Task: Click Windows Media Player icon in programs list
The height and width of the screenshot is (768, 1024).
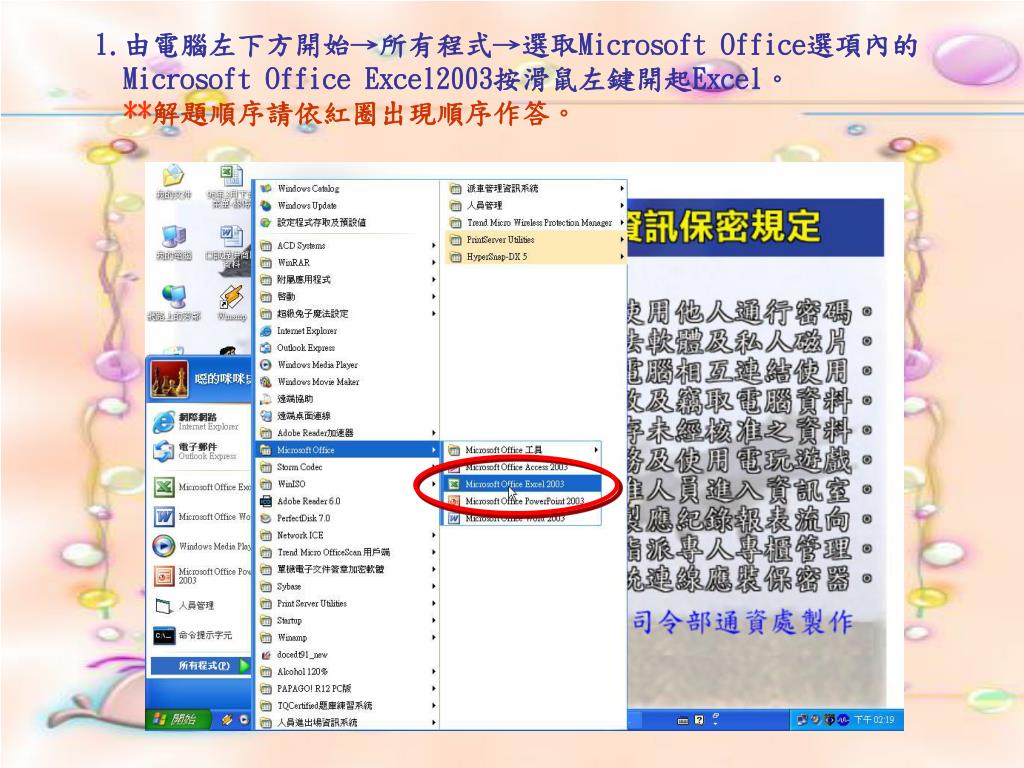Action: [x=266, y=364]
